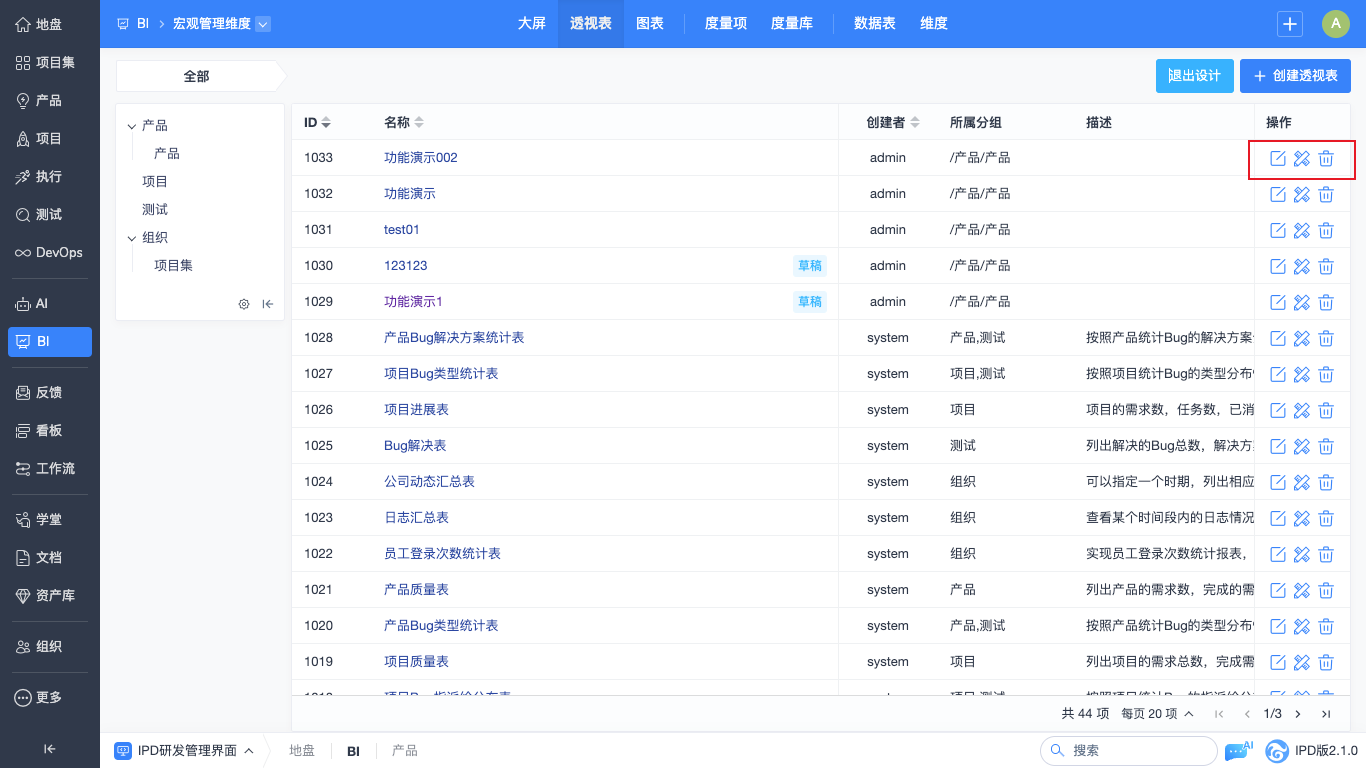Sort the table by 名称 column

419,123
